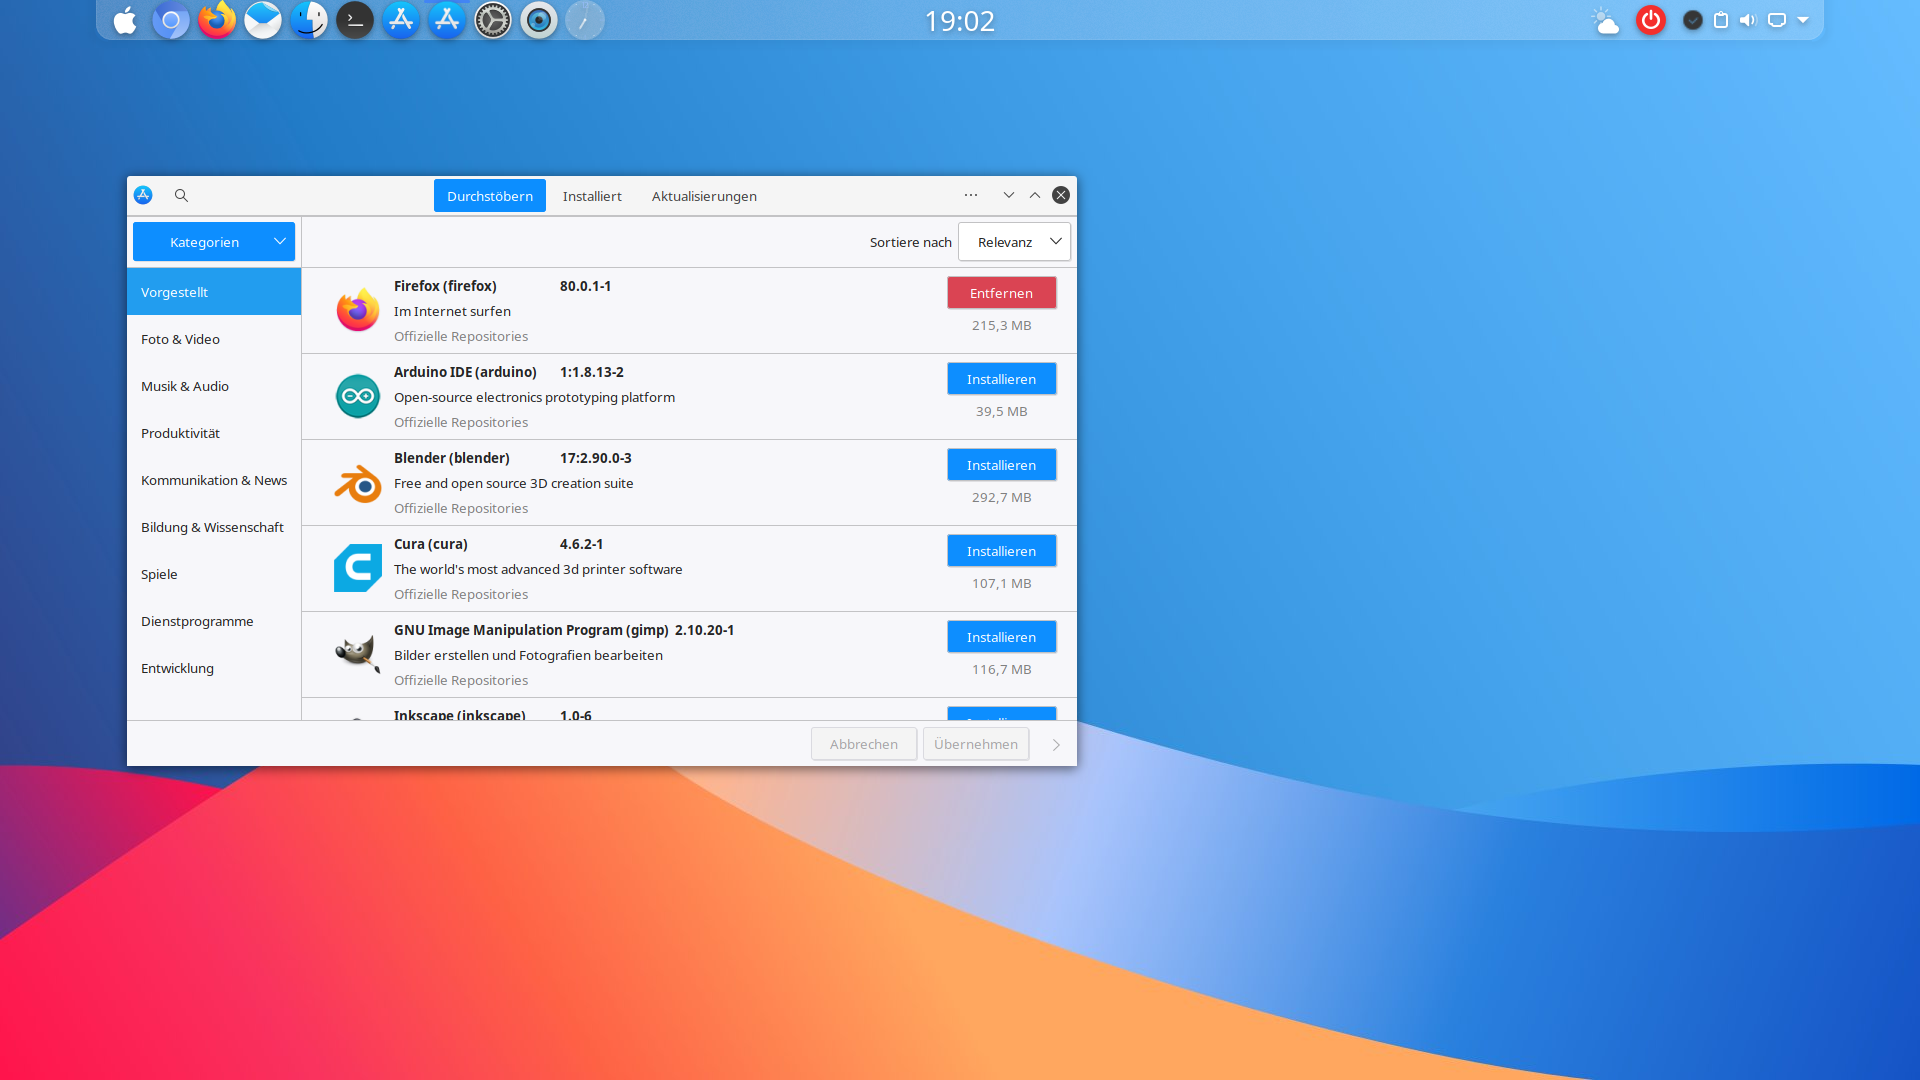
Task: Open the mail client envelope icon
Action: [x=263, y=20]
